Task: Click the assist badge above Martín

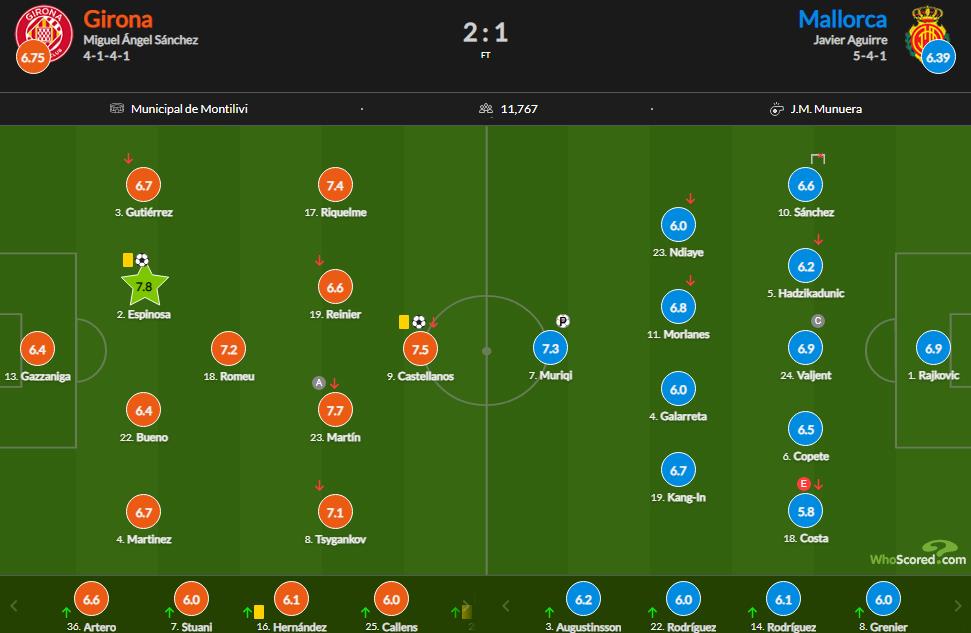Action: 318,383
